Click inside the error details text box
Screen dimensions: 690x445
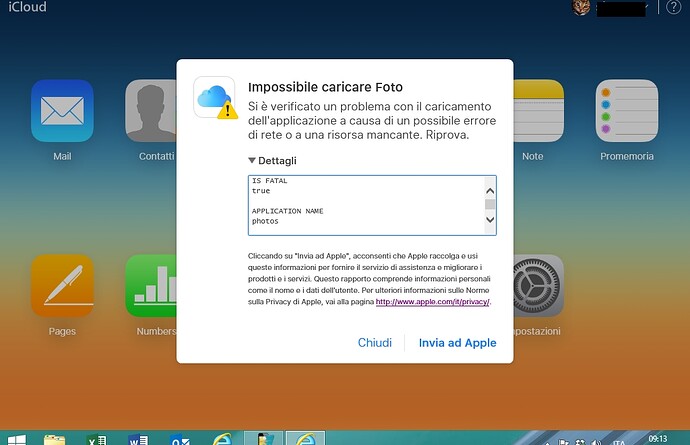pyautogui.click(x=372, y=205)
